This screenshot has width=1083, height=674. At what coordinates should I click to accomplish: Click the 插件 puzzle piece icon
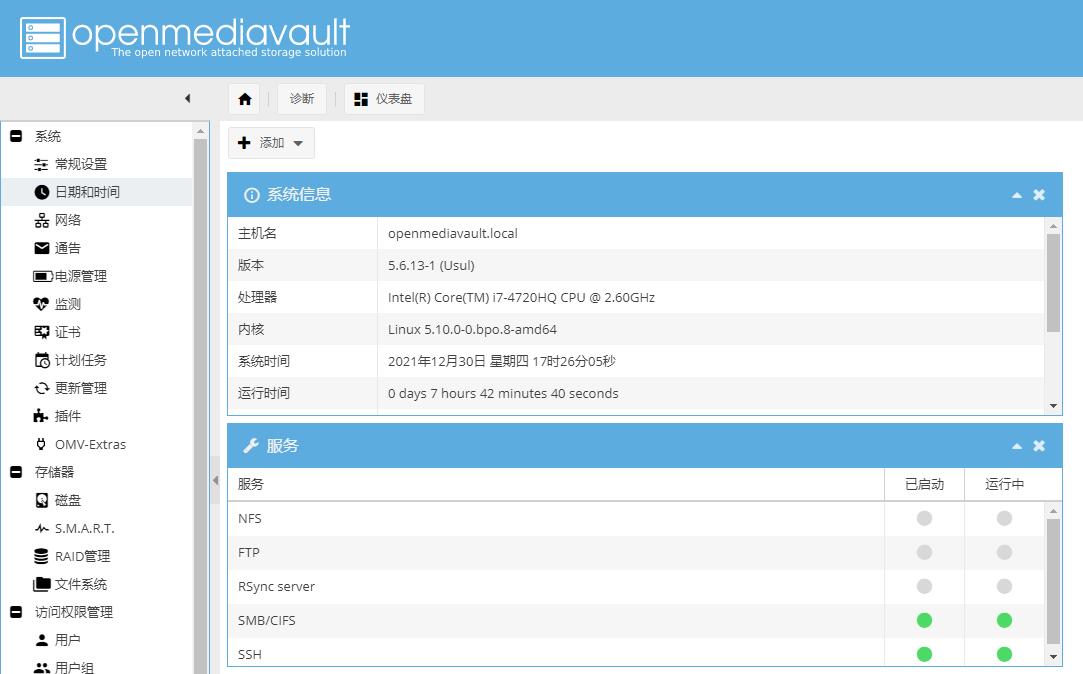point(42,416)
